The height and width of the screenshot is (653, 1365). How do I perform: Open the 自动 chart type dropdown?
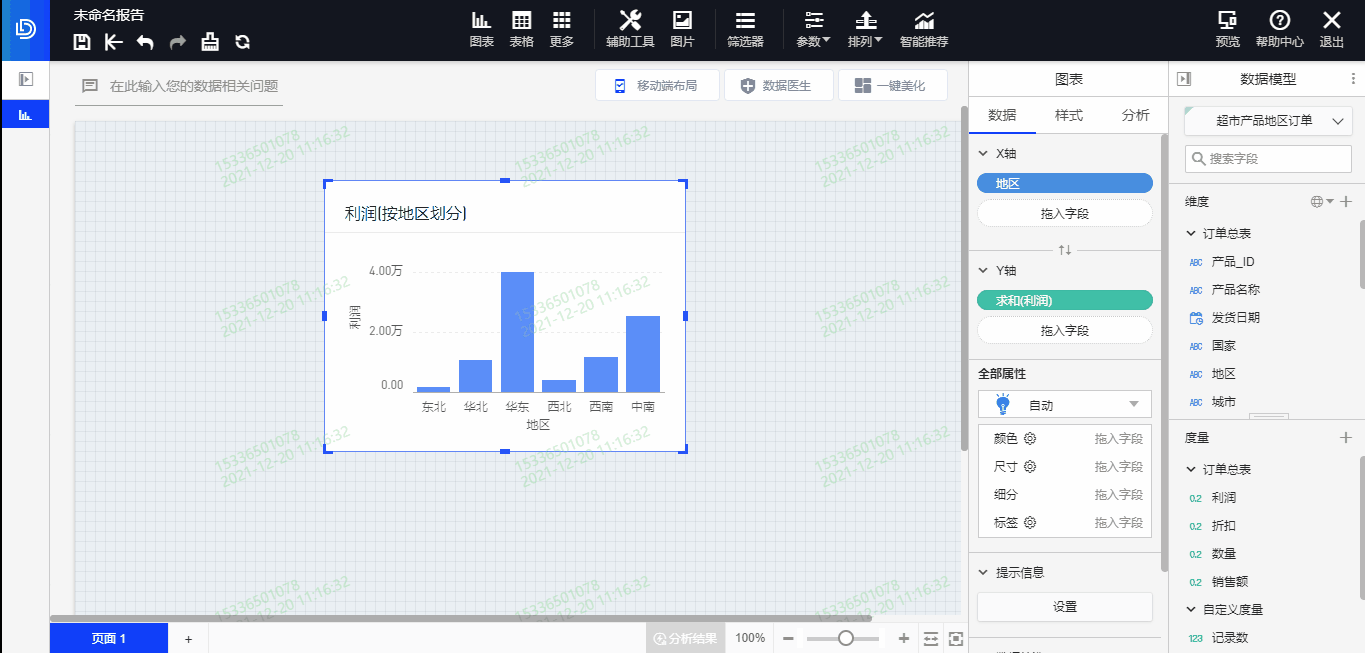[x=1065, y=405]
